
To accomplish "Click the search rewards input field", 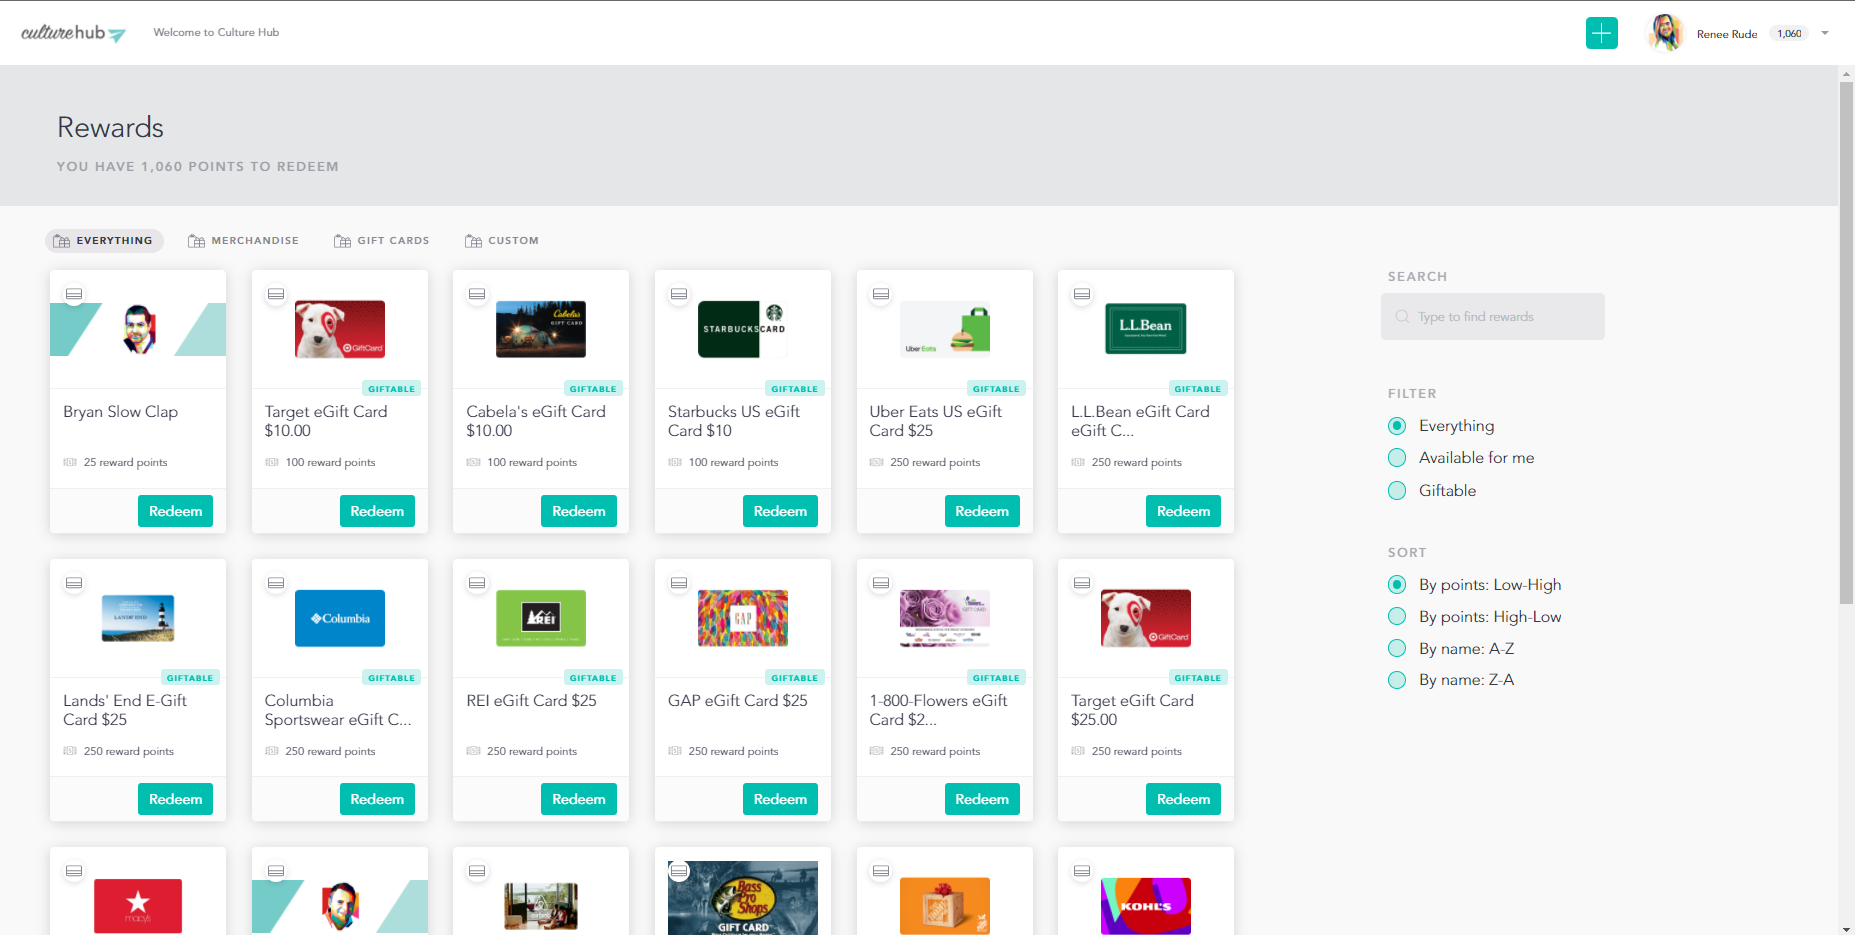I will pos(1492,316).
